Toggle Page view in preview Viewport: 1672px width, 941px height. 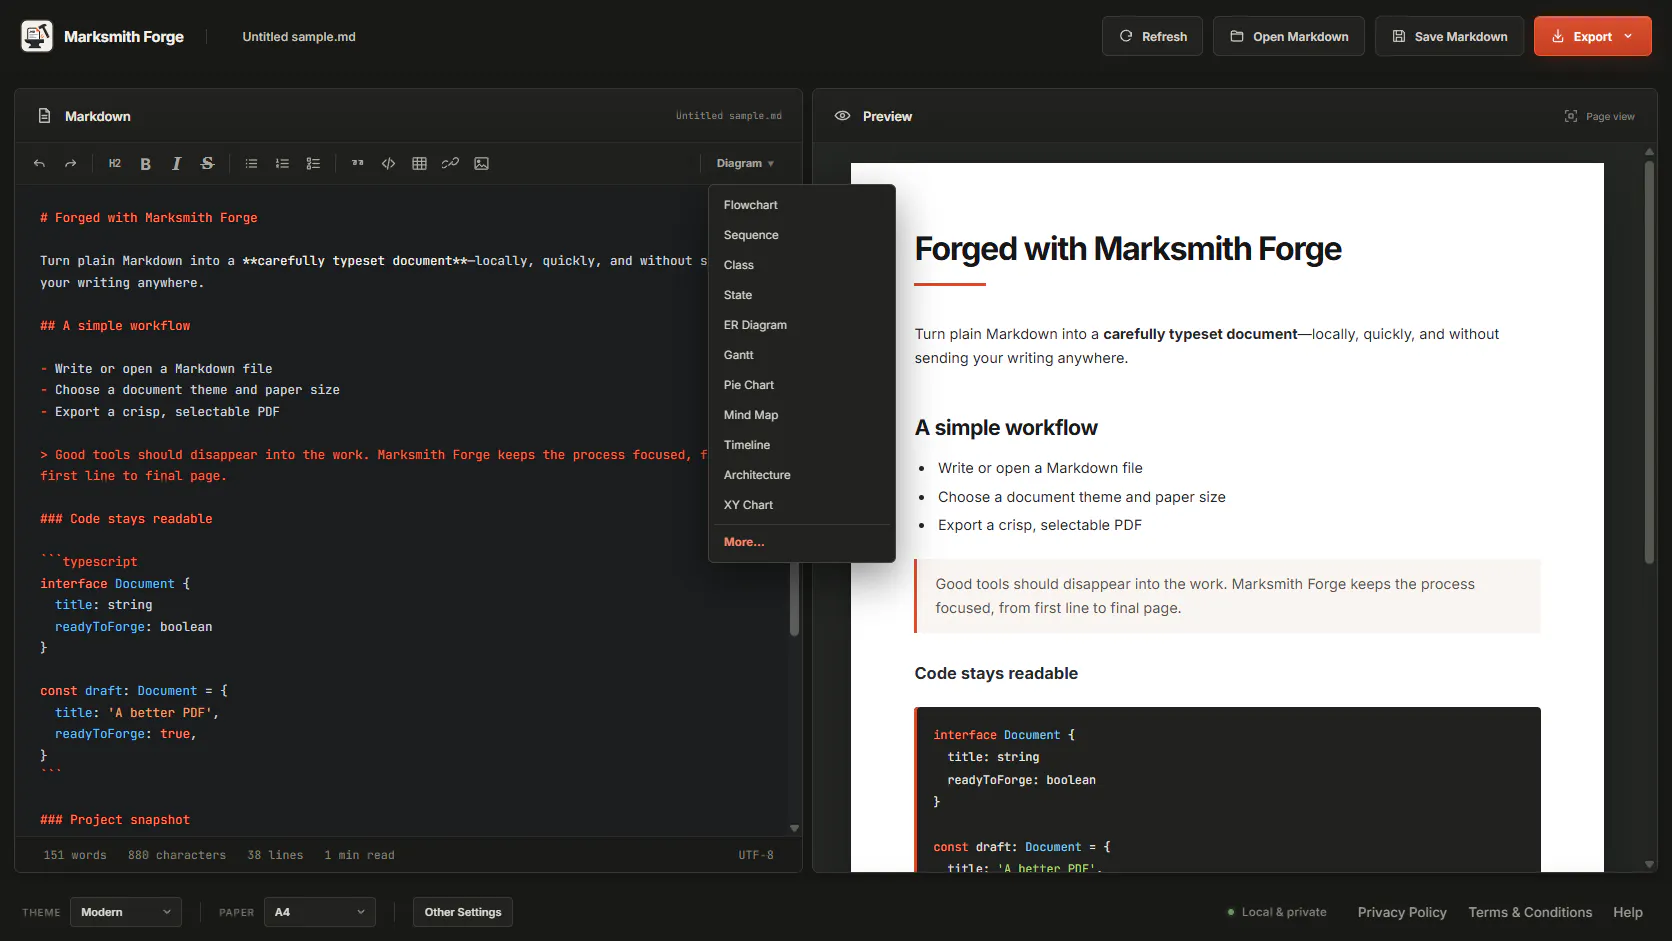(x=1600, y=116)
